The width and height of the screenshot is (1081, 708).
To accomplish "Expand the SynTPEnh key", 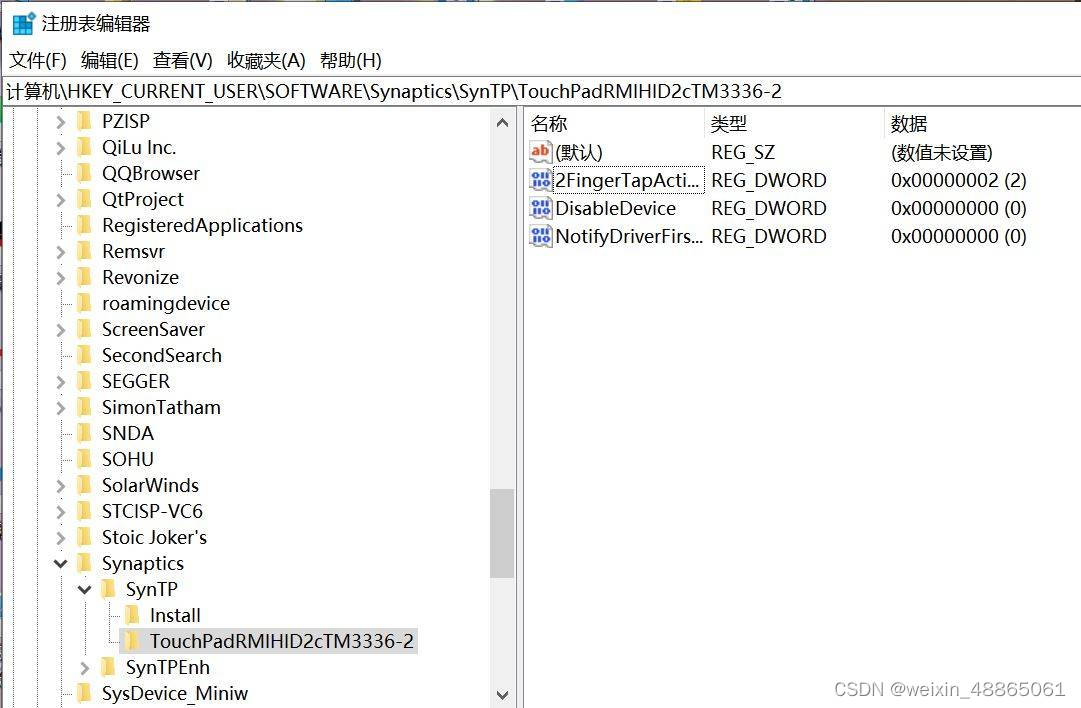I will (85, 668).
